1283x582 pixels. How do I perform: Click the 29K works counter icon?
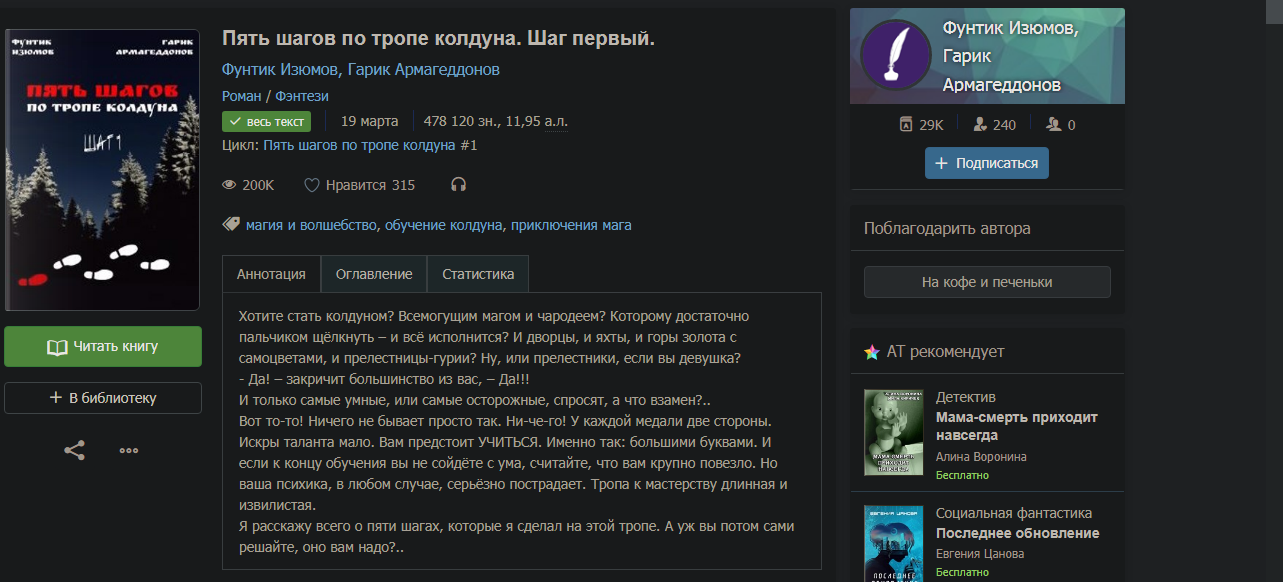pos(906,125)
